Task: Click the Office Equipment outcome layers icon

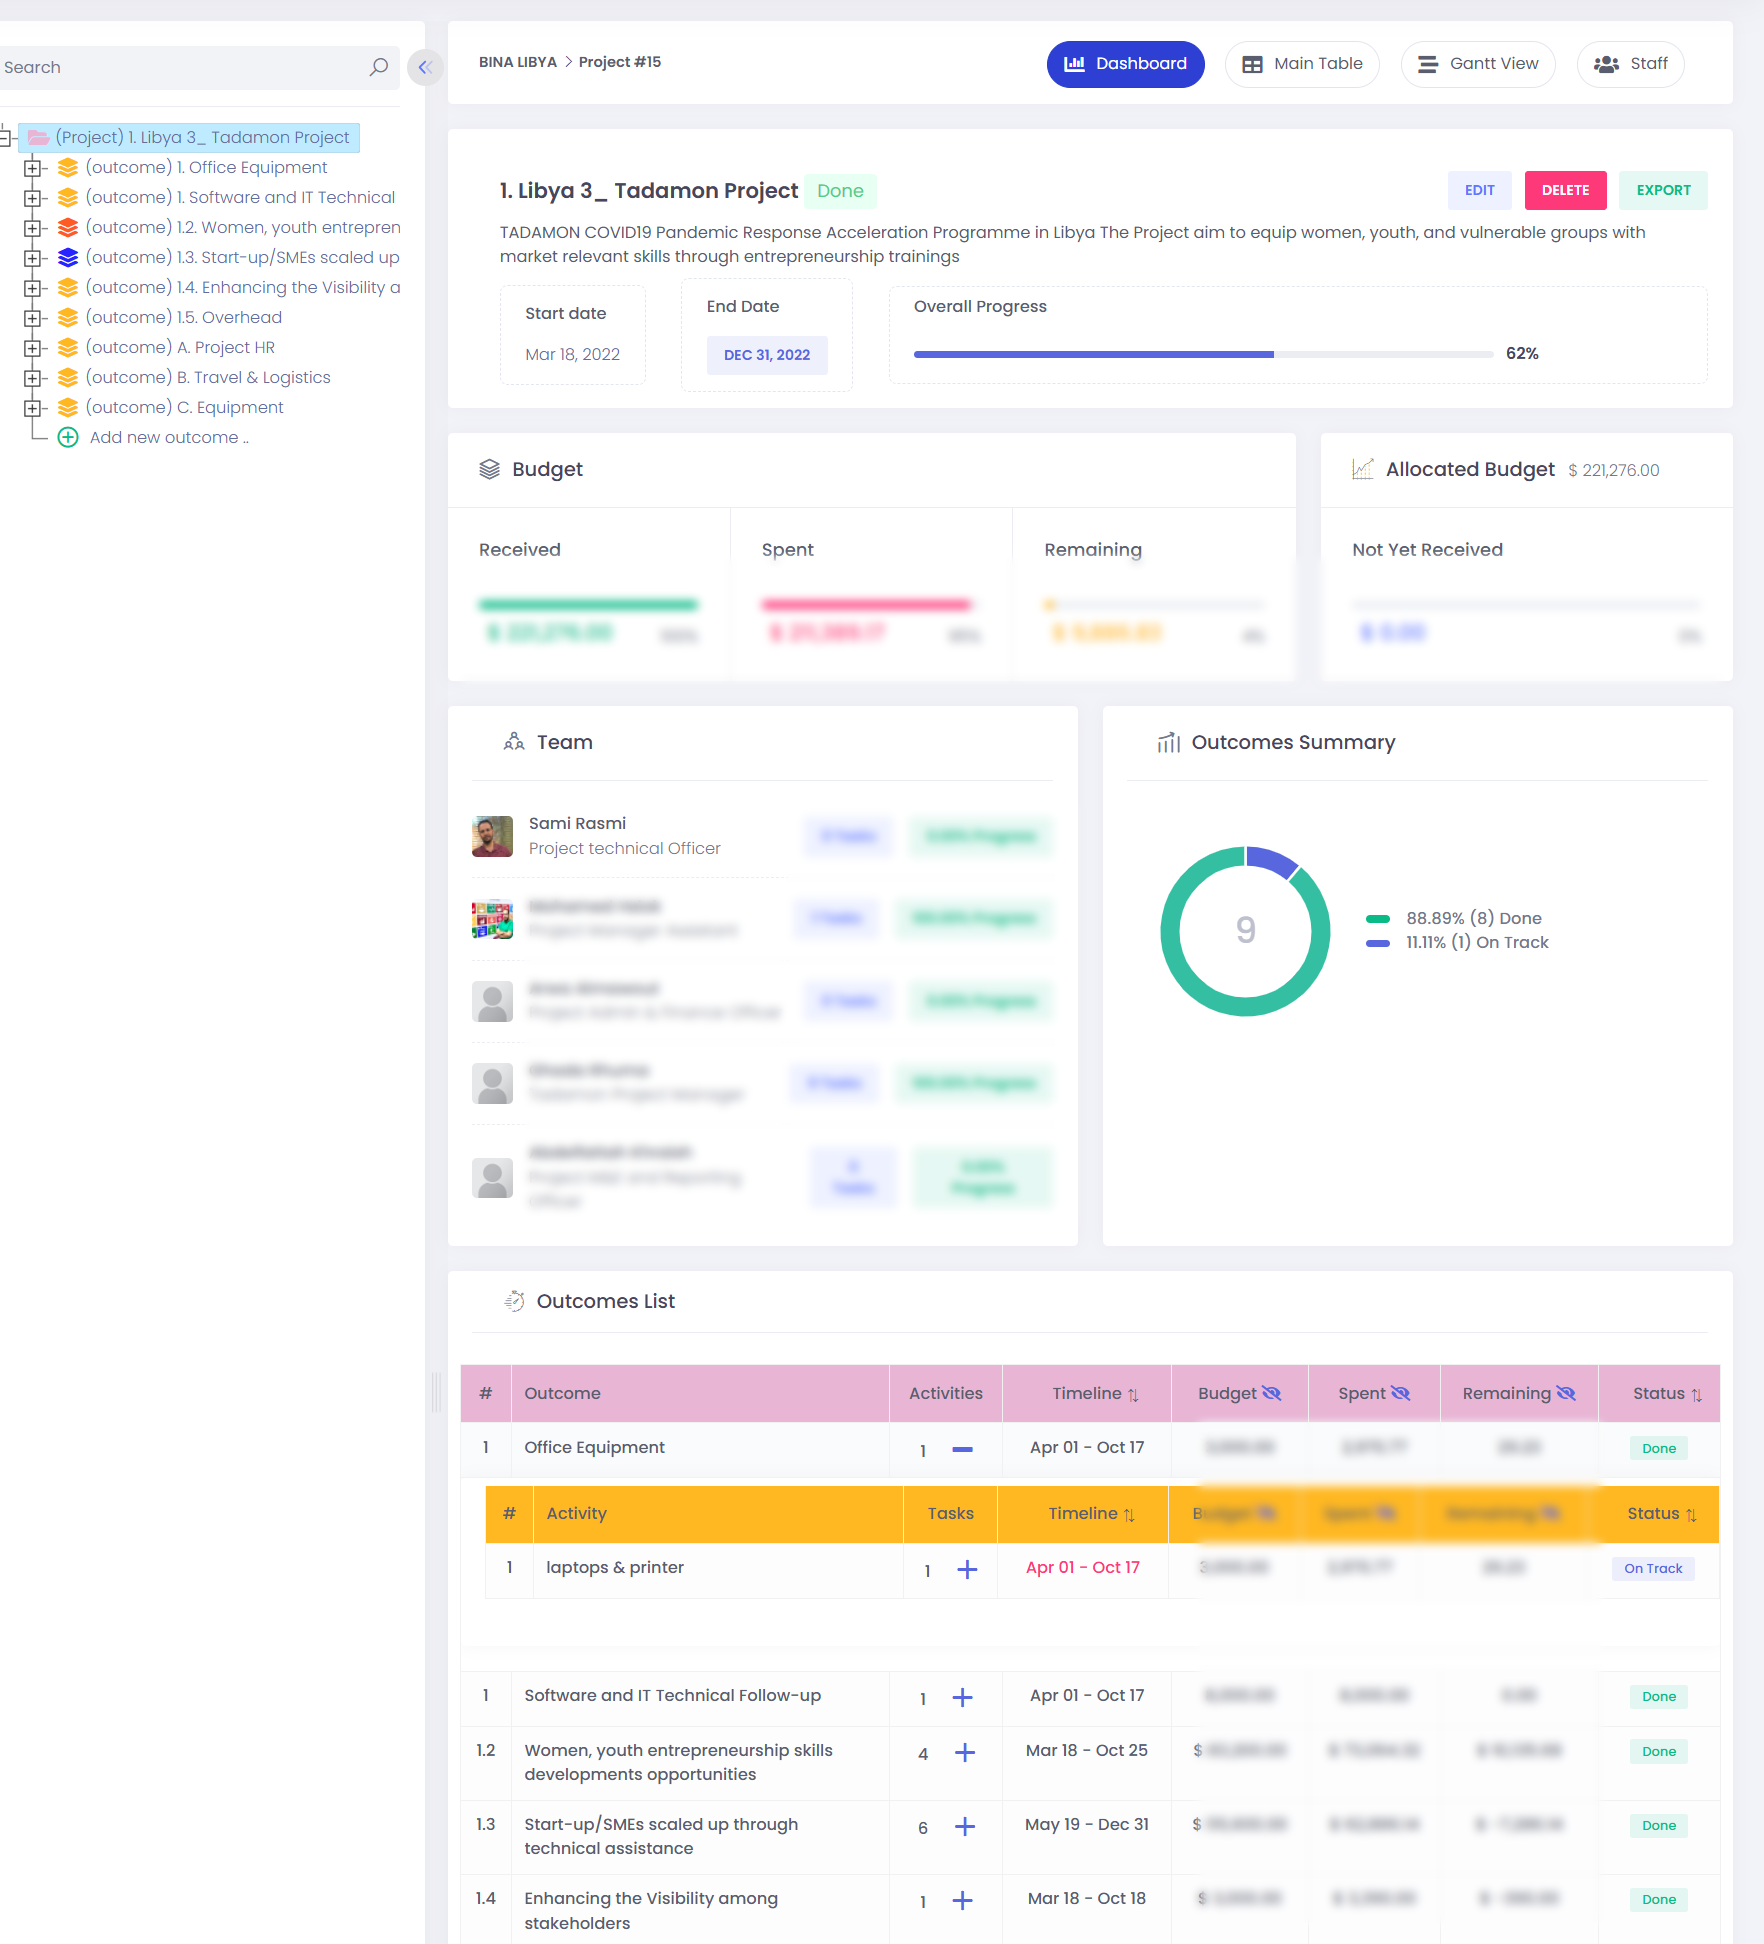Action: coord(67,167)
